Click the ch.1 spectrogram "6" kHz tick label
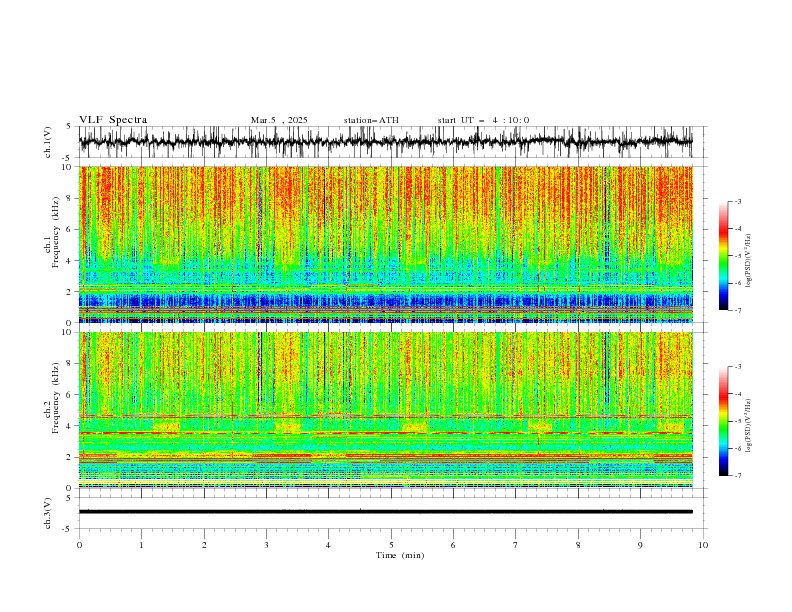This screenshot has height=612, width=792. tap(69, 230)
